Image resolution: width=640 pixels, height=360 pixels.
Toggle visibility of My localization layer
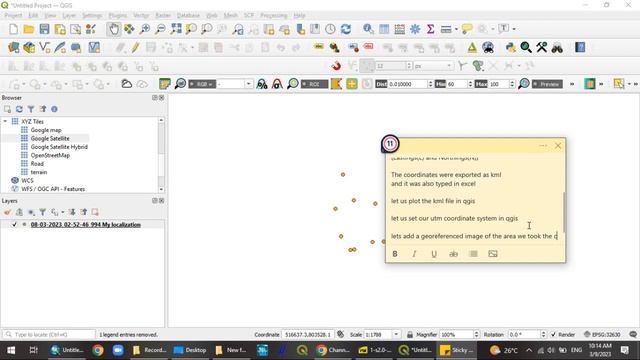click(x=14, y=224)
